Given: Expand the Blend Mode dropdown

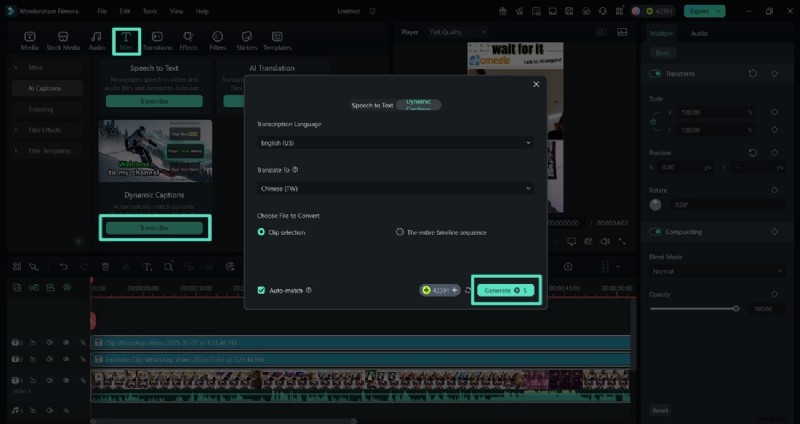Looking at the screenshot, I should click(x=712, y=271).
